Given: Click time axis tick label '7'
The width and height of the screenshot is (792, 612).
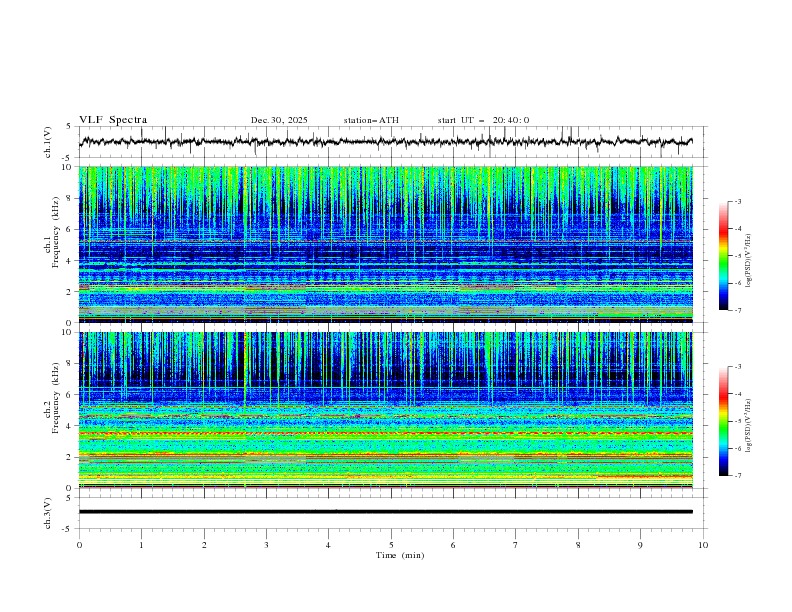Looking at the screenshot, I should click(516, 545).
